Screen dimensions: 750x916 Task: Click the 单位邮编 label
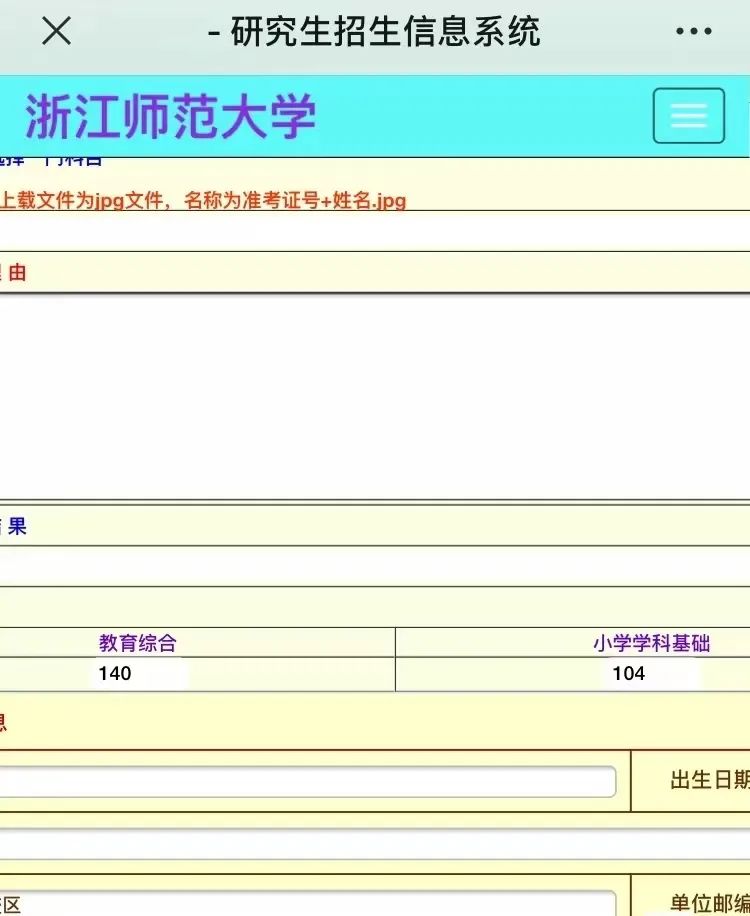click(x=708, y=903)
